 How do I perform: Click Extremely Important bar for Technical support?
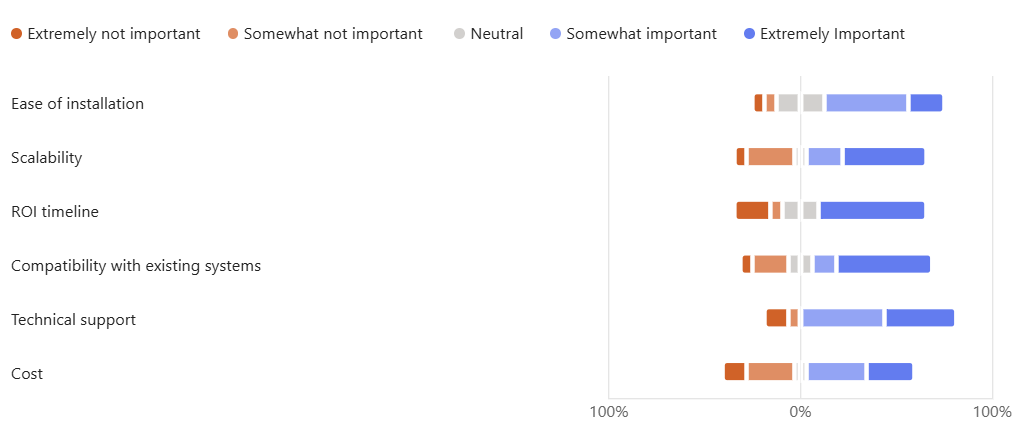(920, 319)
